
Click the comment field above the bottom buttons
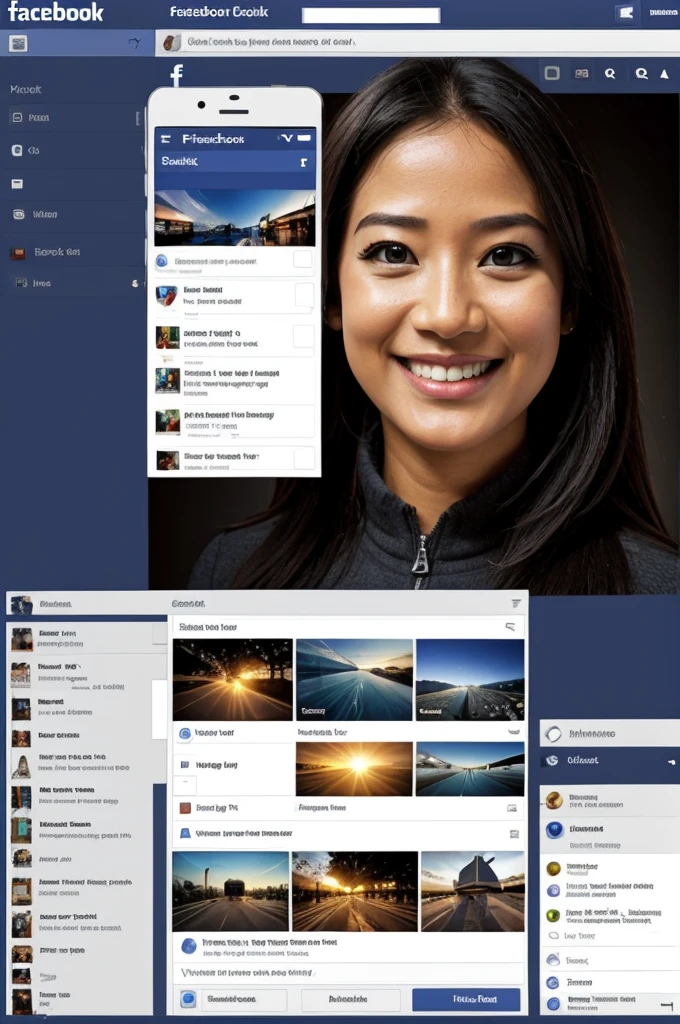348,973
